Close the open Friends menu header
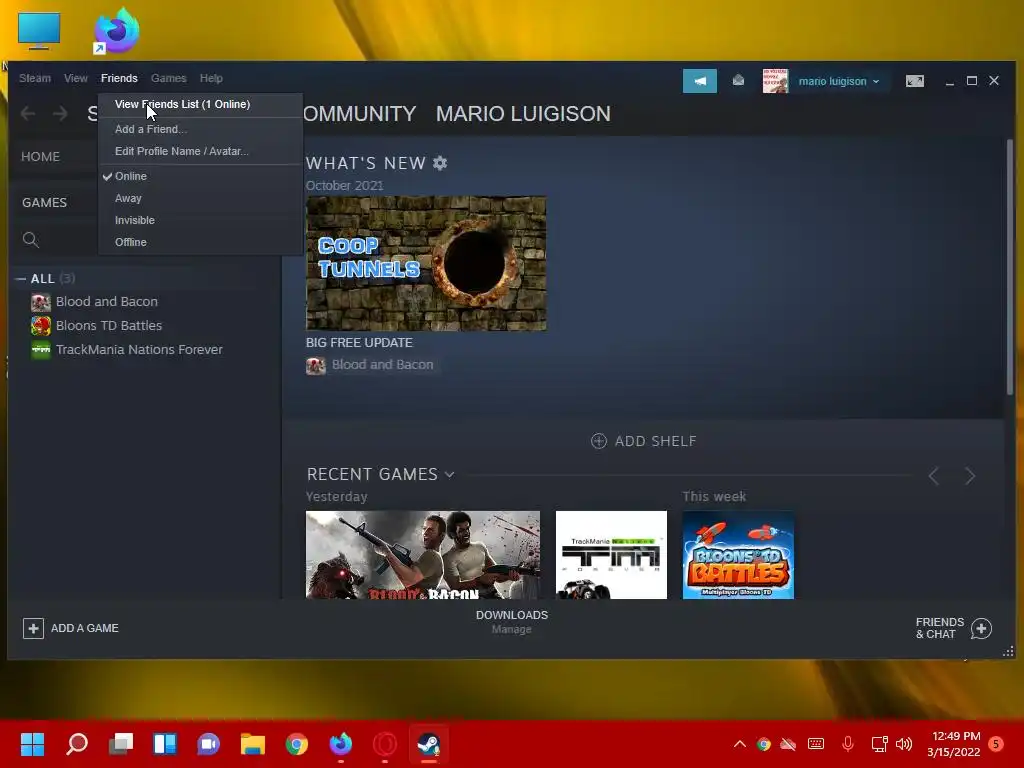The image size is (1024, 768). click(x=119, y=78)
